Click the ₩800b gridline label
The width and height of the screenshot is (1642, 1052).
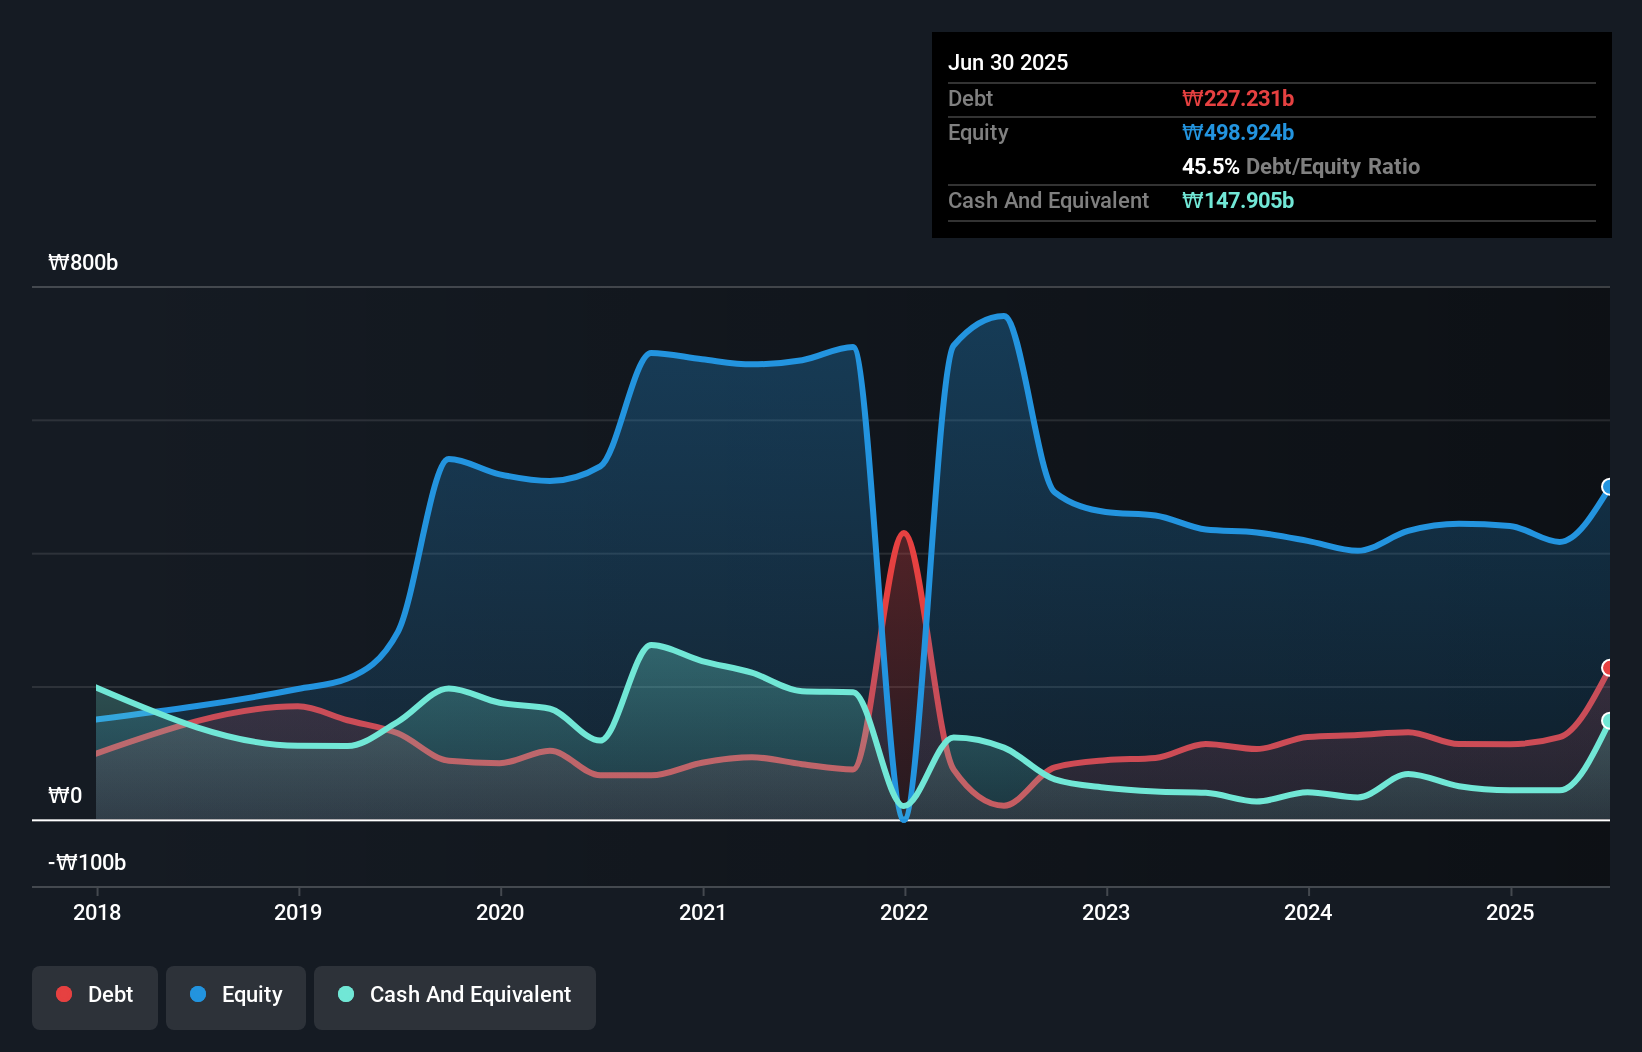coord(84,262)
